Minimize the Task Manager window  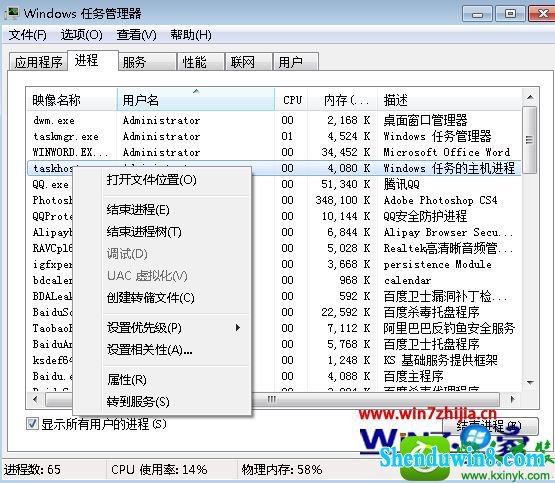(477, 14)
